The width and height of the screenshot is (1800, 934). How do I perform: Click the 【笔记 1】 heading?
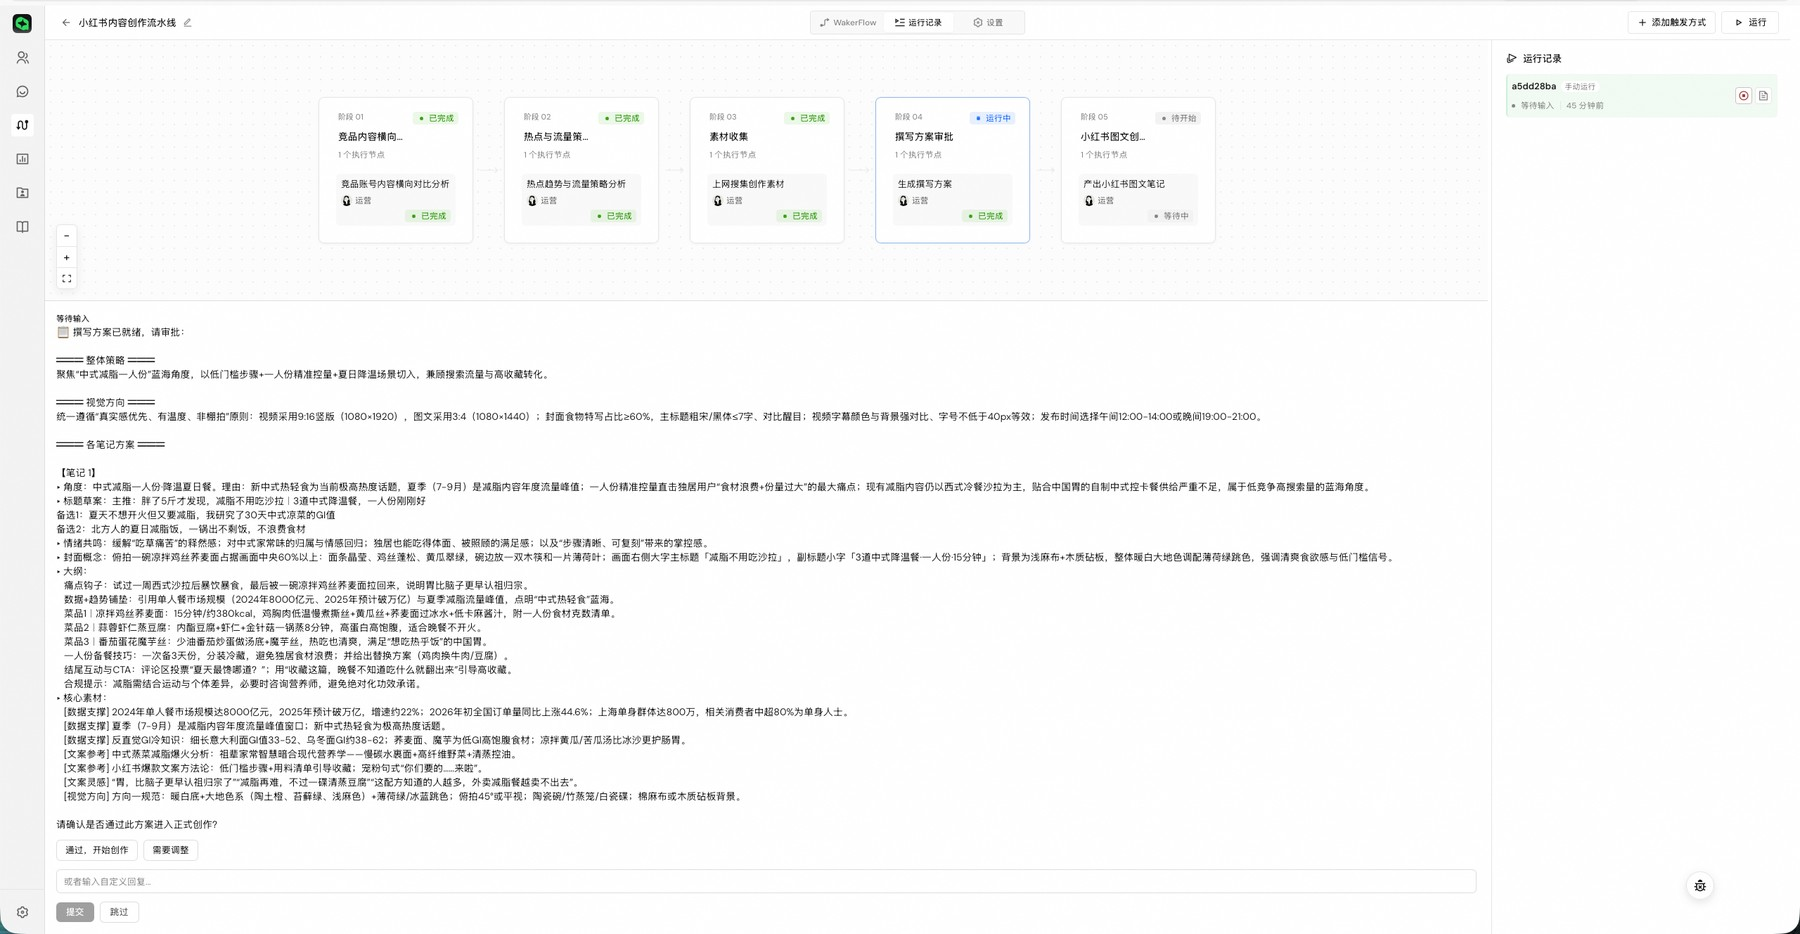[78, 473]
